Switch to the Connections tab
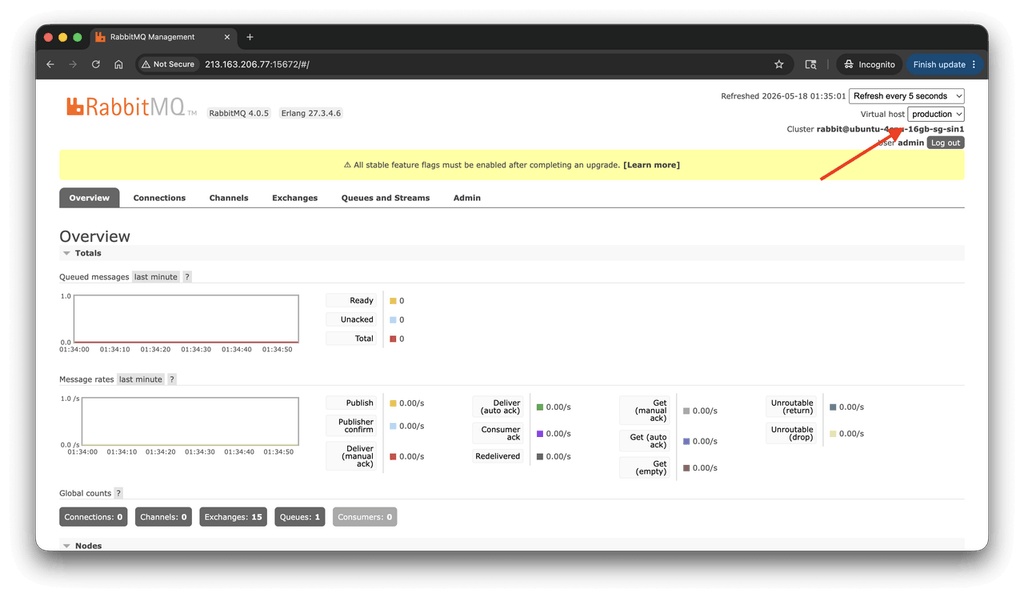Viewport: 1024px width, 598px height. coord(159,198)
